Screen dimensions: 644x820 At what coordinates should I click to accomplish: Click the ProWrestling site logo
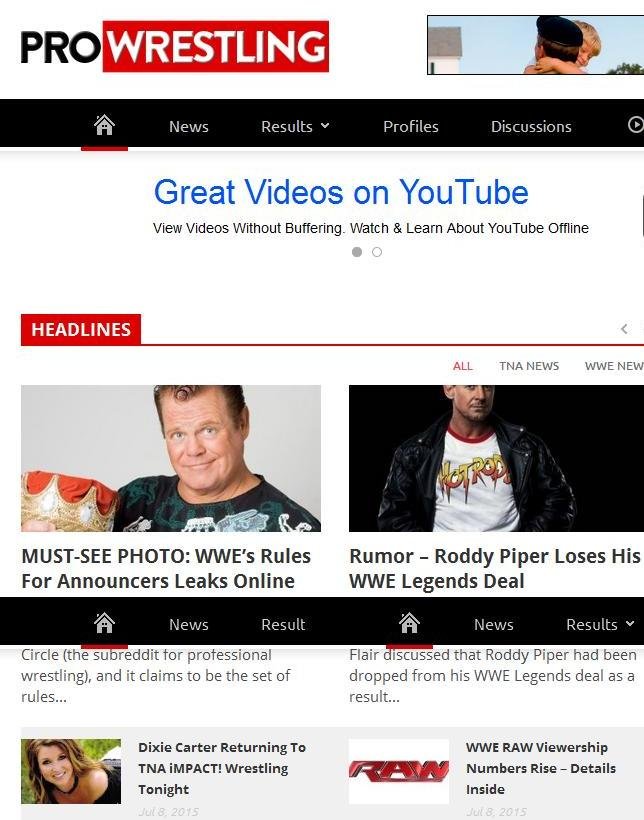point(175,47)
